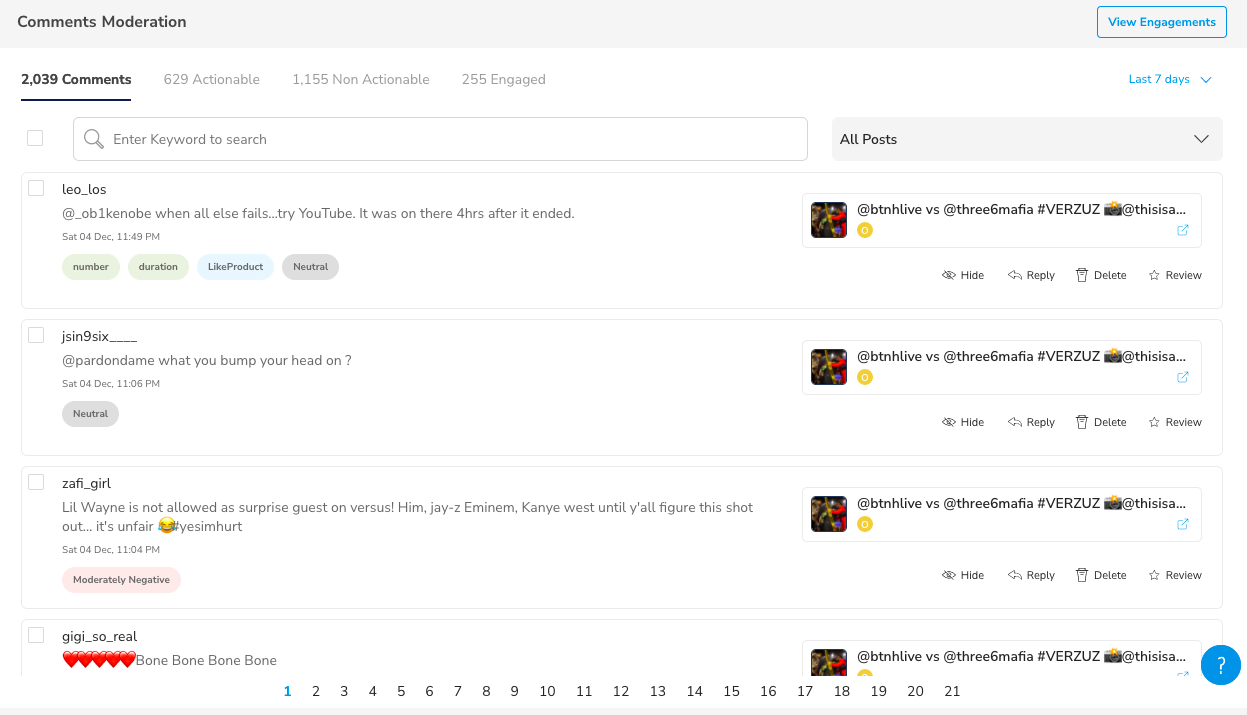This screenshot has width=1247, height=715.
Task: Open the Last 7 days date filter
Action: (x=1170, y=79)
